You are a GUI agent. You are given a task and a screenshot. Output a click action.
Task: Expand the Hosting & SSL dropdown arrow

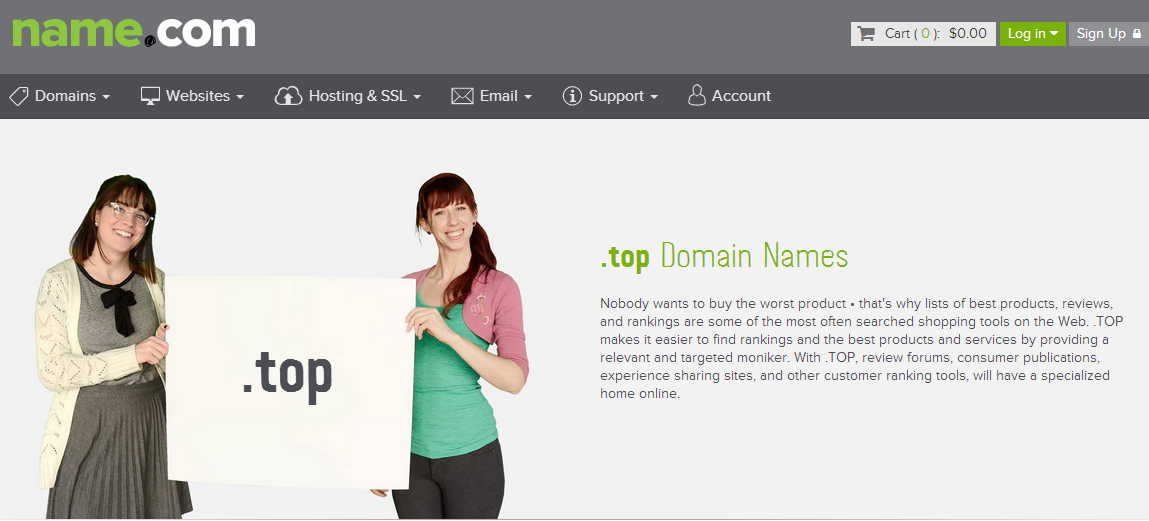pyautogui.click(x=417, y=97)
